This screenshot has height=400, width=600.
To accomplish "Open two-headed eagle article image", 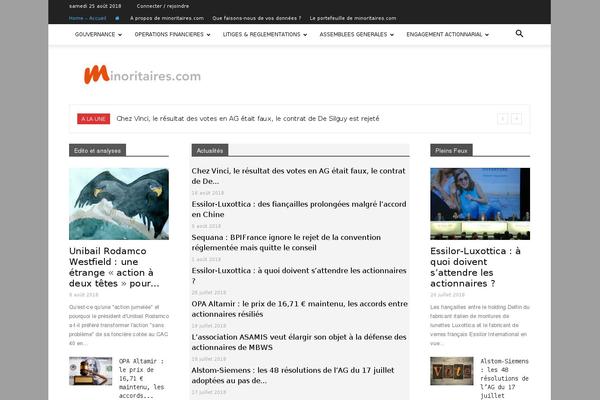I will tap(119, 204).
